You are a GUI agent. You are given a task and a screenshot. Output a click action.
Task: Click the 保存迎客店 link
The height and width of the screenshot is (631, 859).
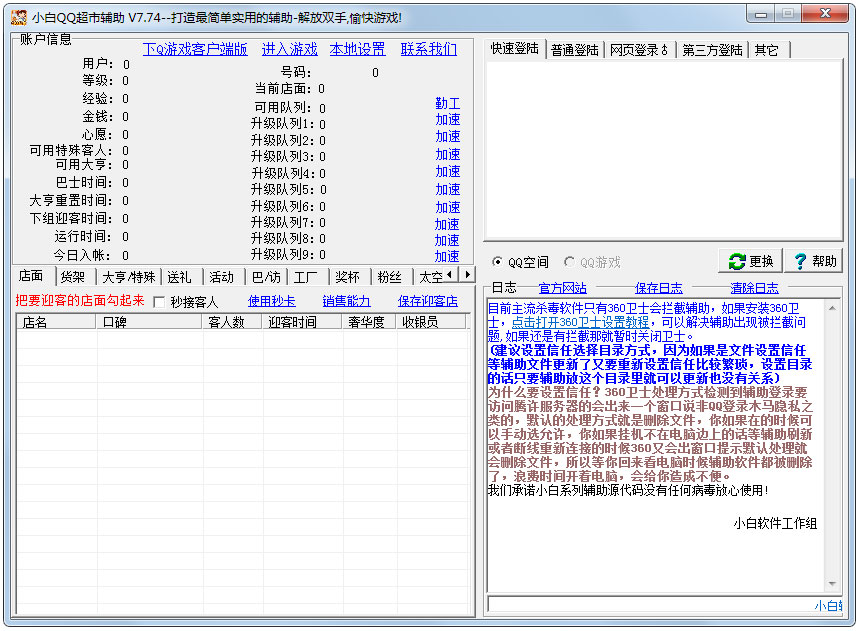coord(428,301)
